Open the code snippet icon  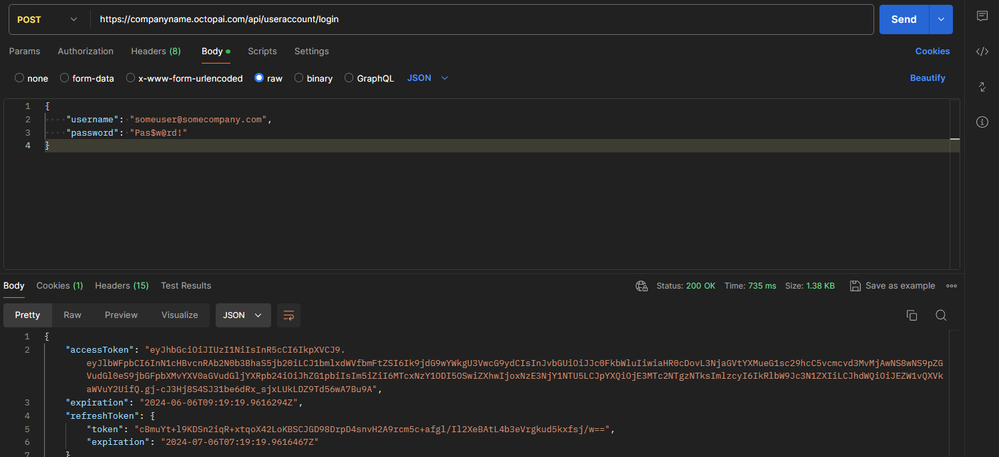tap(981, 52)
